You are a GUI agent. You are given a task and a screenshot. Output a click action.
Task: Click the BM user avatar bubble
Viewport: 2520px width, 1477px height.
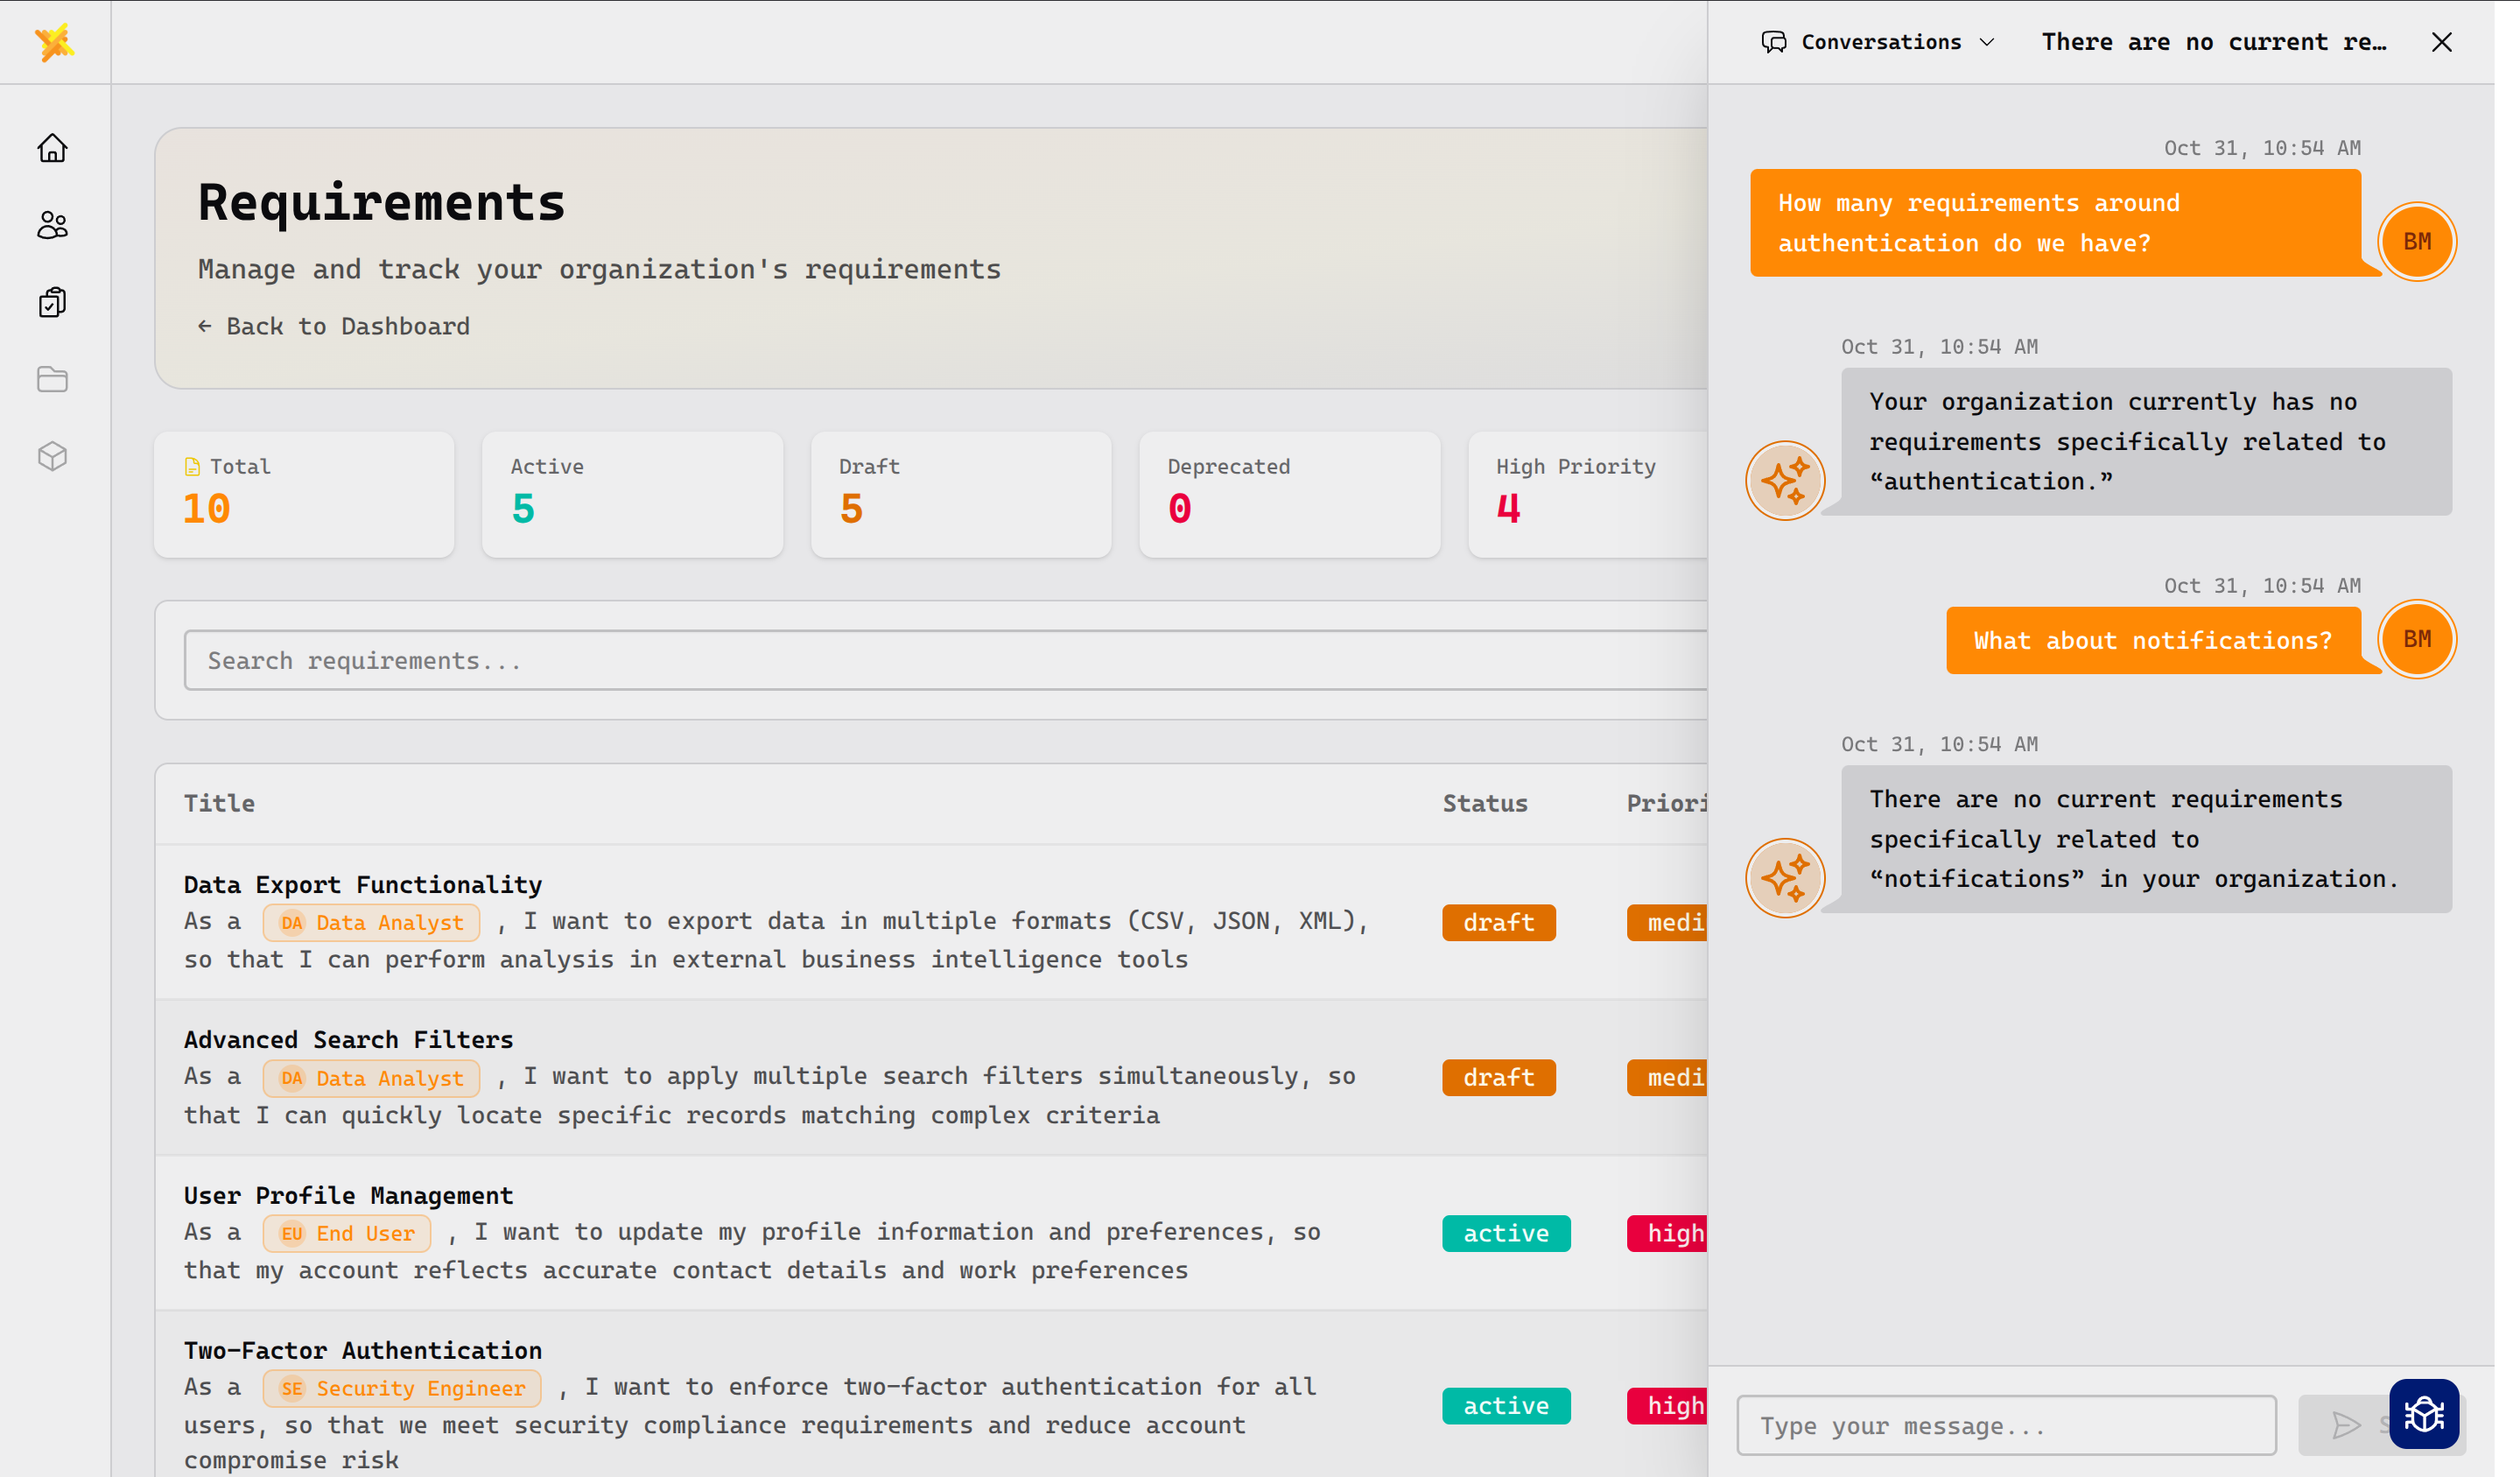coord(2417,241)
